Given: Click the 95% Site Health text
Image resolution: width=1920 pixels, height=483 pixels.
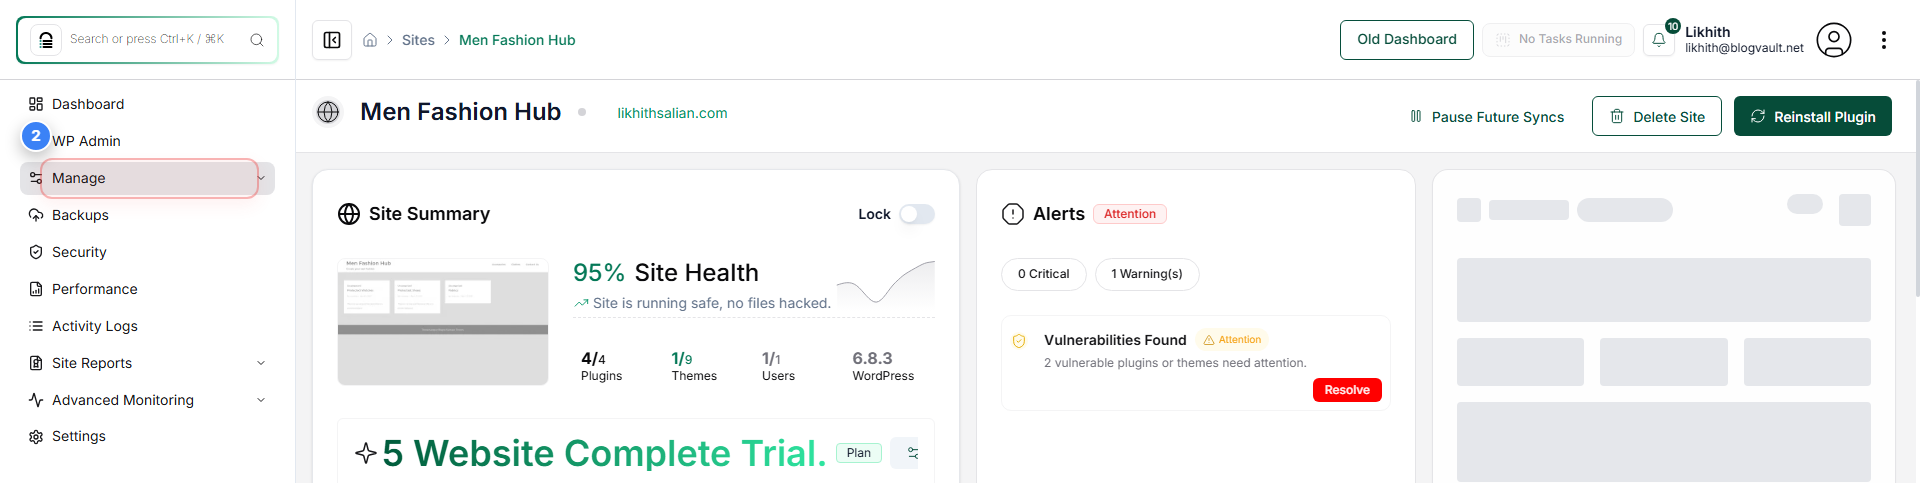Looking at the screenshot, I should (x=666, y=273).
